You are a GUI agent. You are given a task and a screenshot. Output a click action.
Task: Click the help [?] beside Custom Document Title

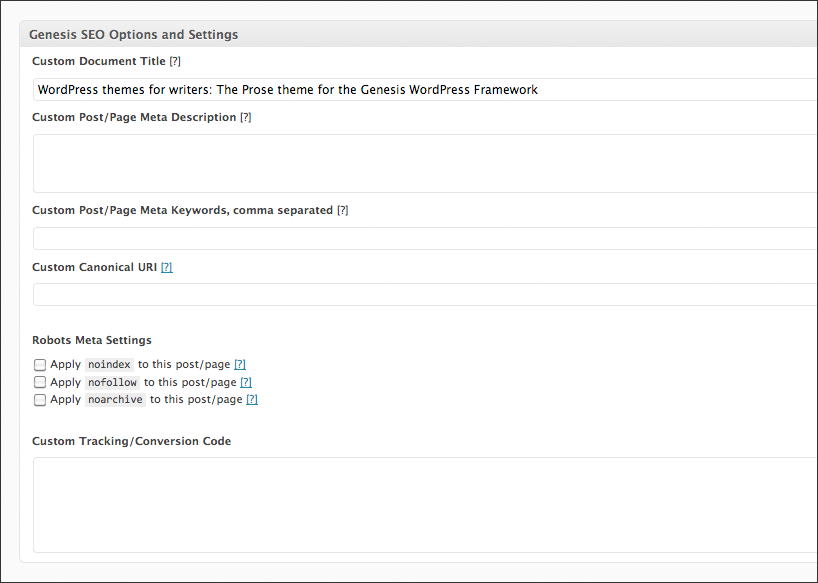point(175,62)
